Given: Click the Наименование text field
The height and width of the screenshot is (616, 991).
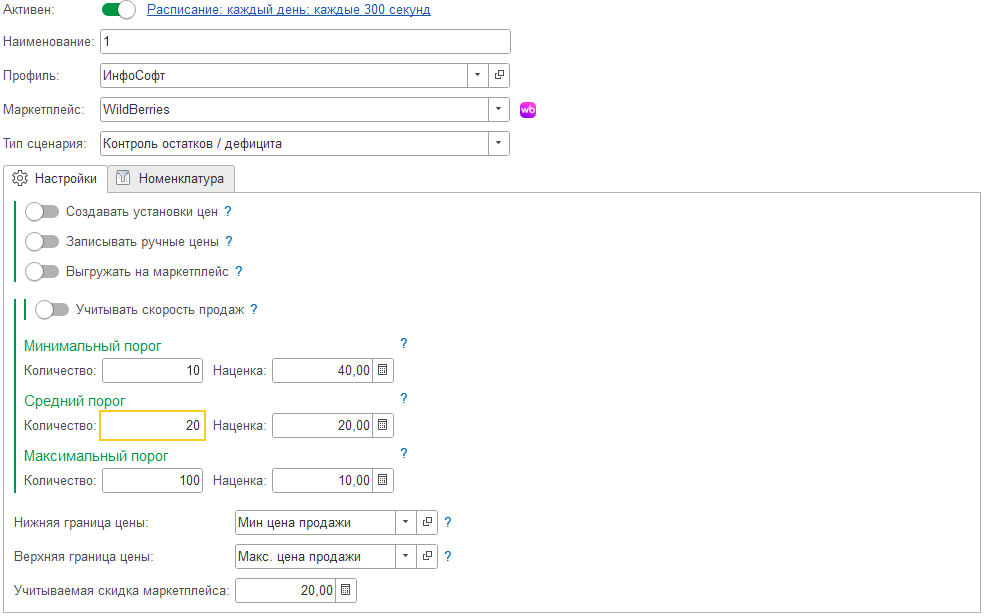Looking at the screenshot, I should coord(305,42).
